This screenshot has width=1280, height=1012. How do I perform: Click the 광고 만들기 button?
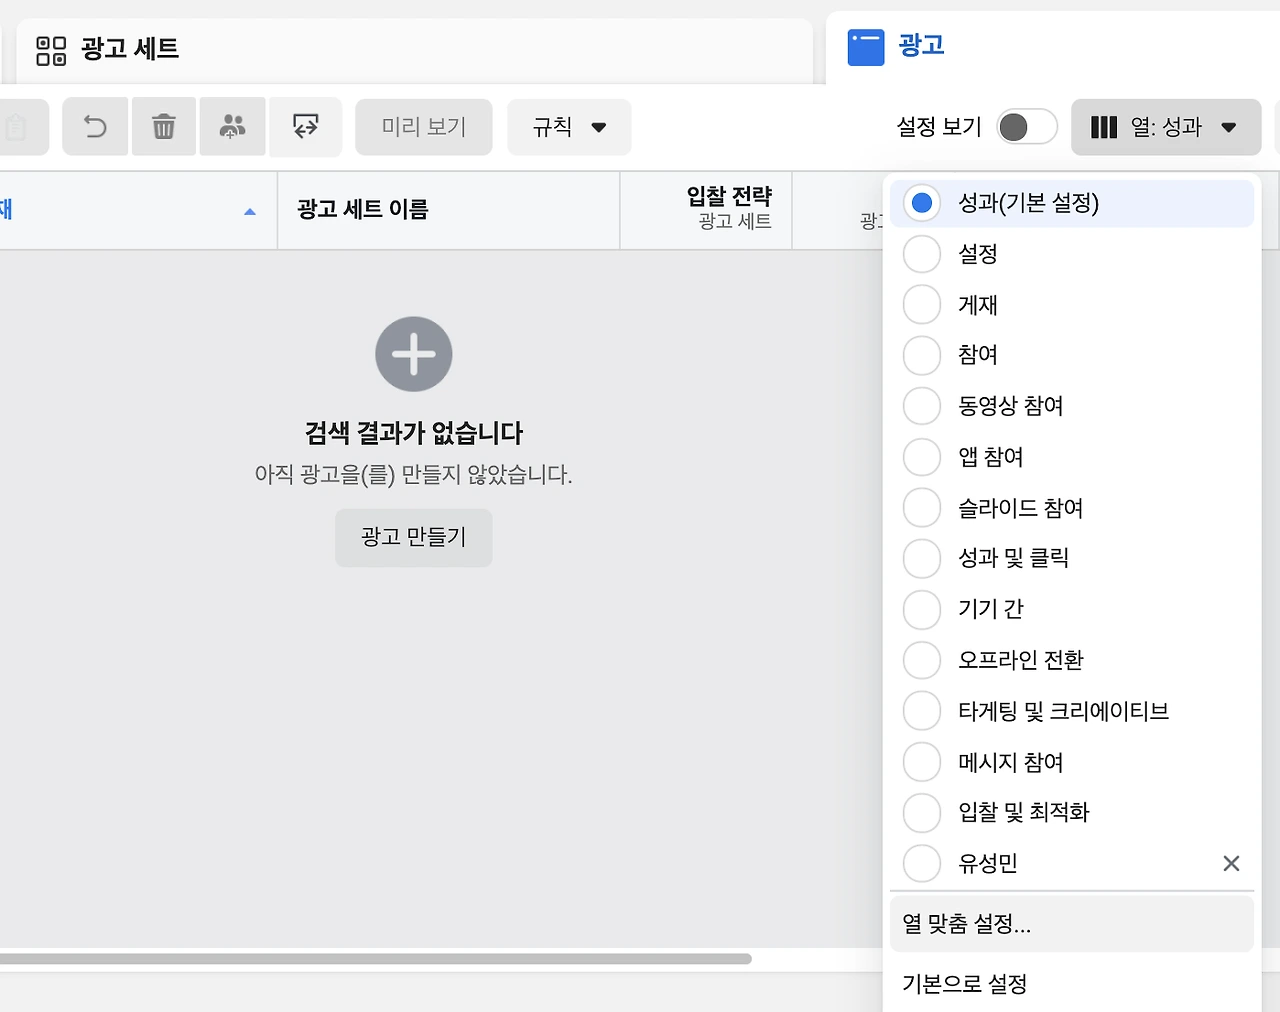coord(414,537)
